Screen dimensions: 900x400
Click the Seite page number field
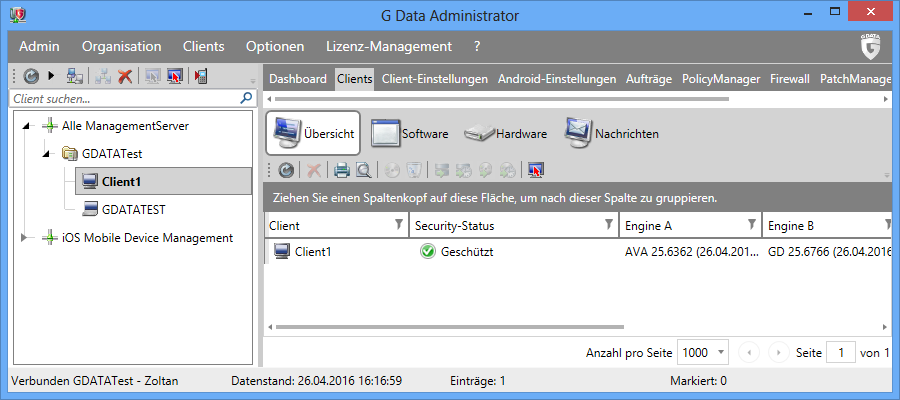click(x=841, y=352)
